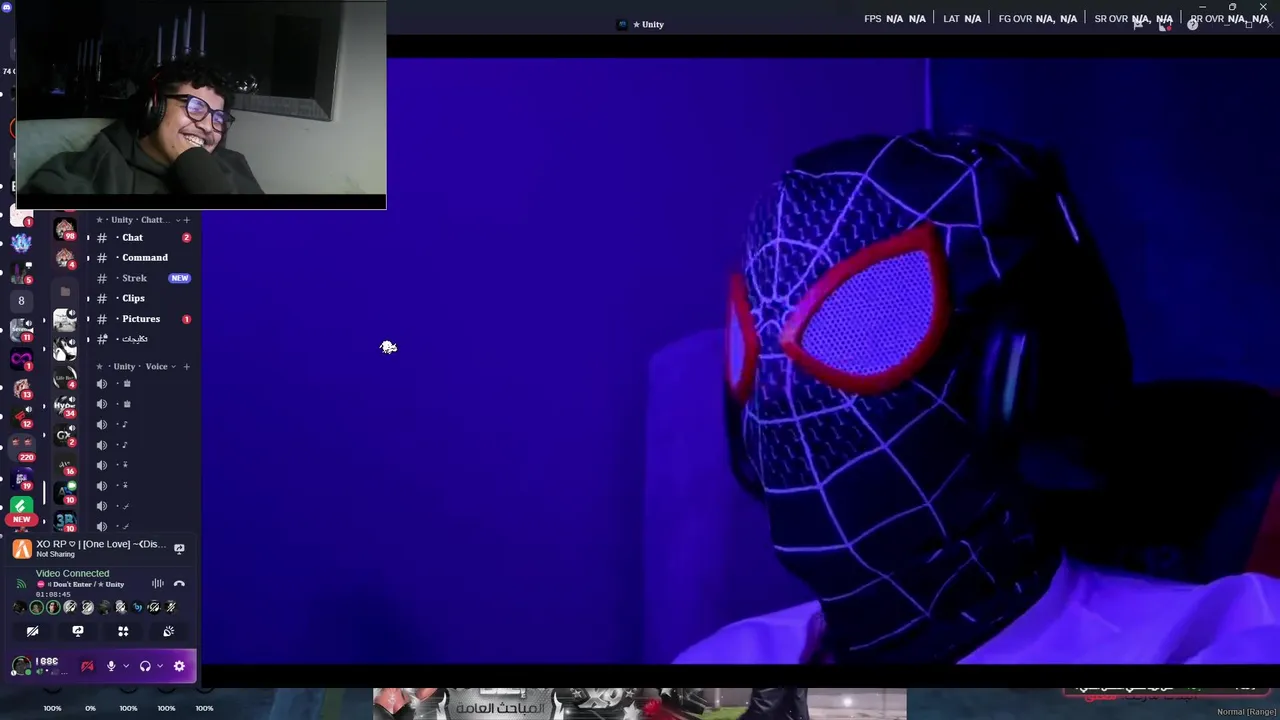Open the server icon with badge 19
Viewport: 1280px width, 720px height.
click(21, 480)
